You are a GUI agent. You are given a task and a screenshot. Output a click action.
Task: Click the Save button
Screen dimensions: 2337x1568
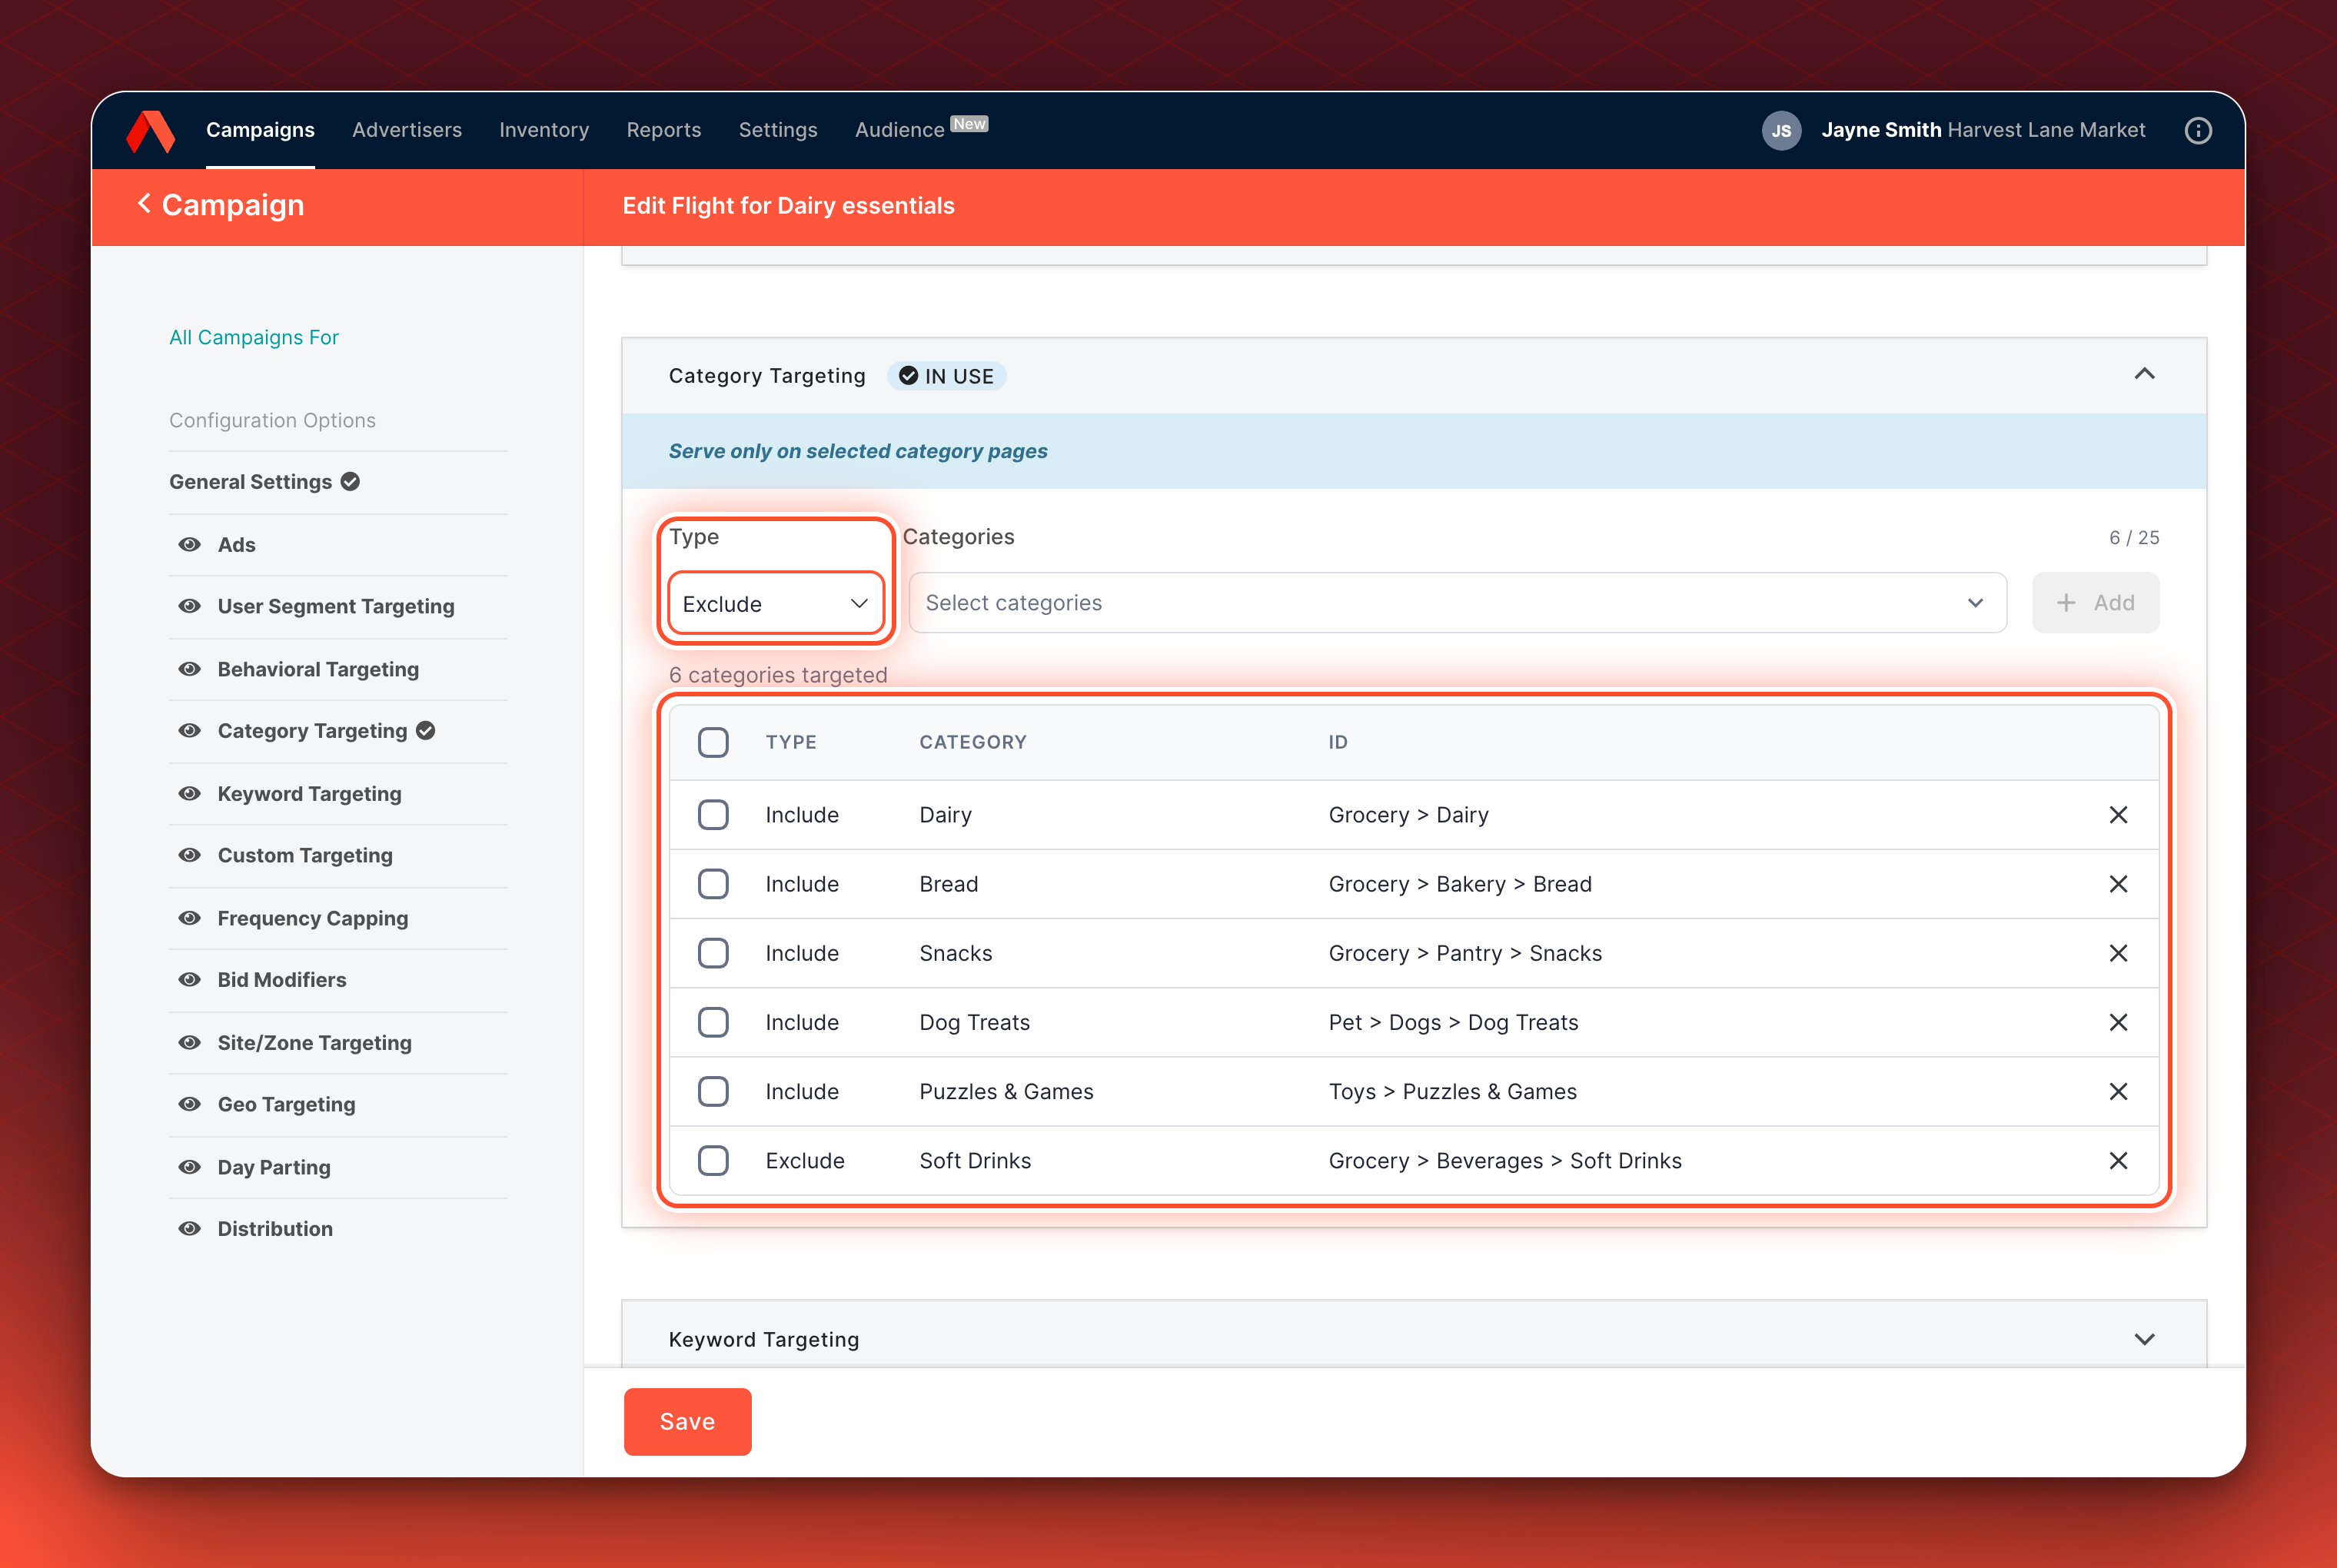[687, 1421]
